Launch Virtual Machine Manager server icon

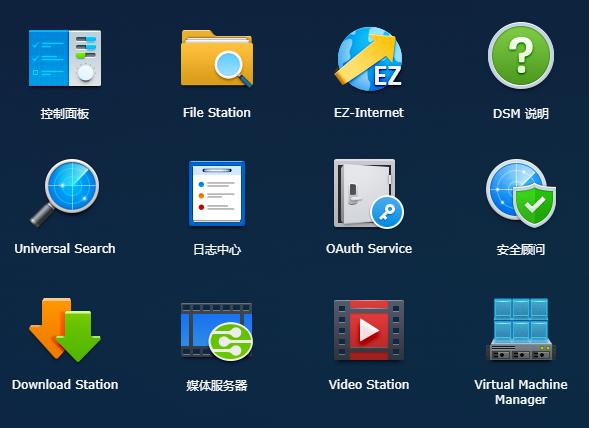pos(521,329)
